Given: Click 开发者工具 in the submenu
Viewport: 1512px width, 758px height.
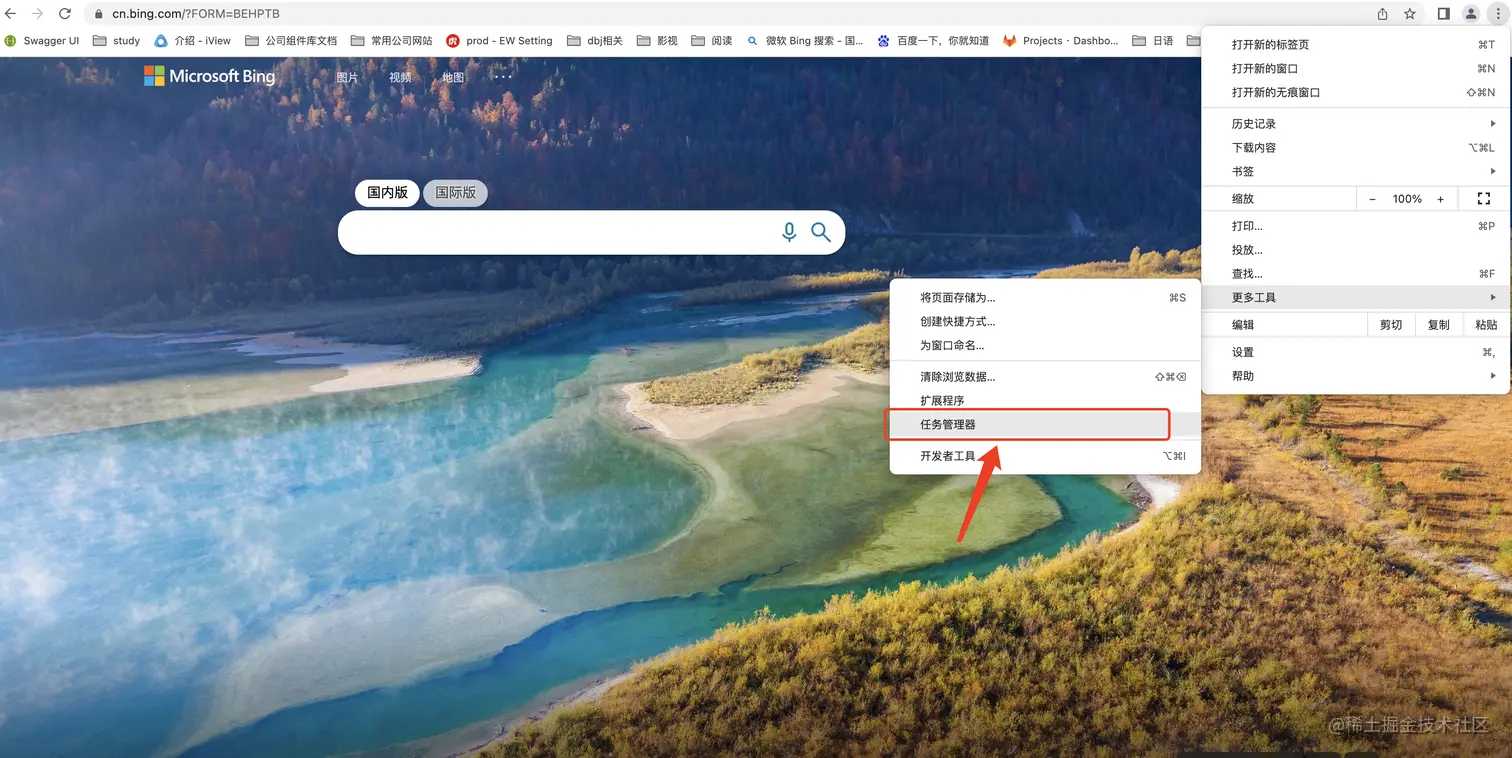Looking at the screenshot, I should (x=946, y=455).
